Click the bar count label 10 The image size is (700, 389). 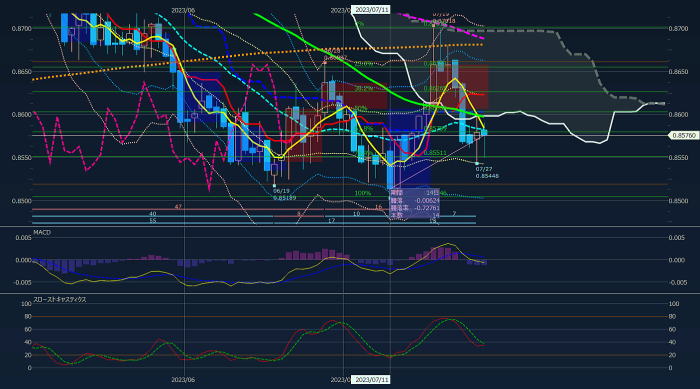tap(356, 214)
